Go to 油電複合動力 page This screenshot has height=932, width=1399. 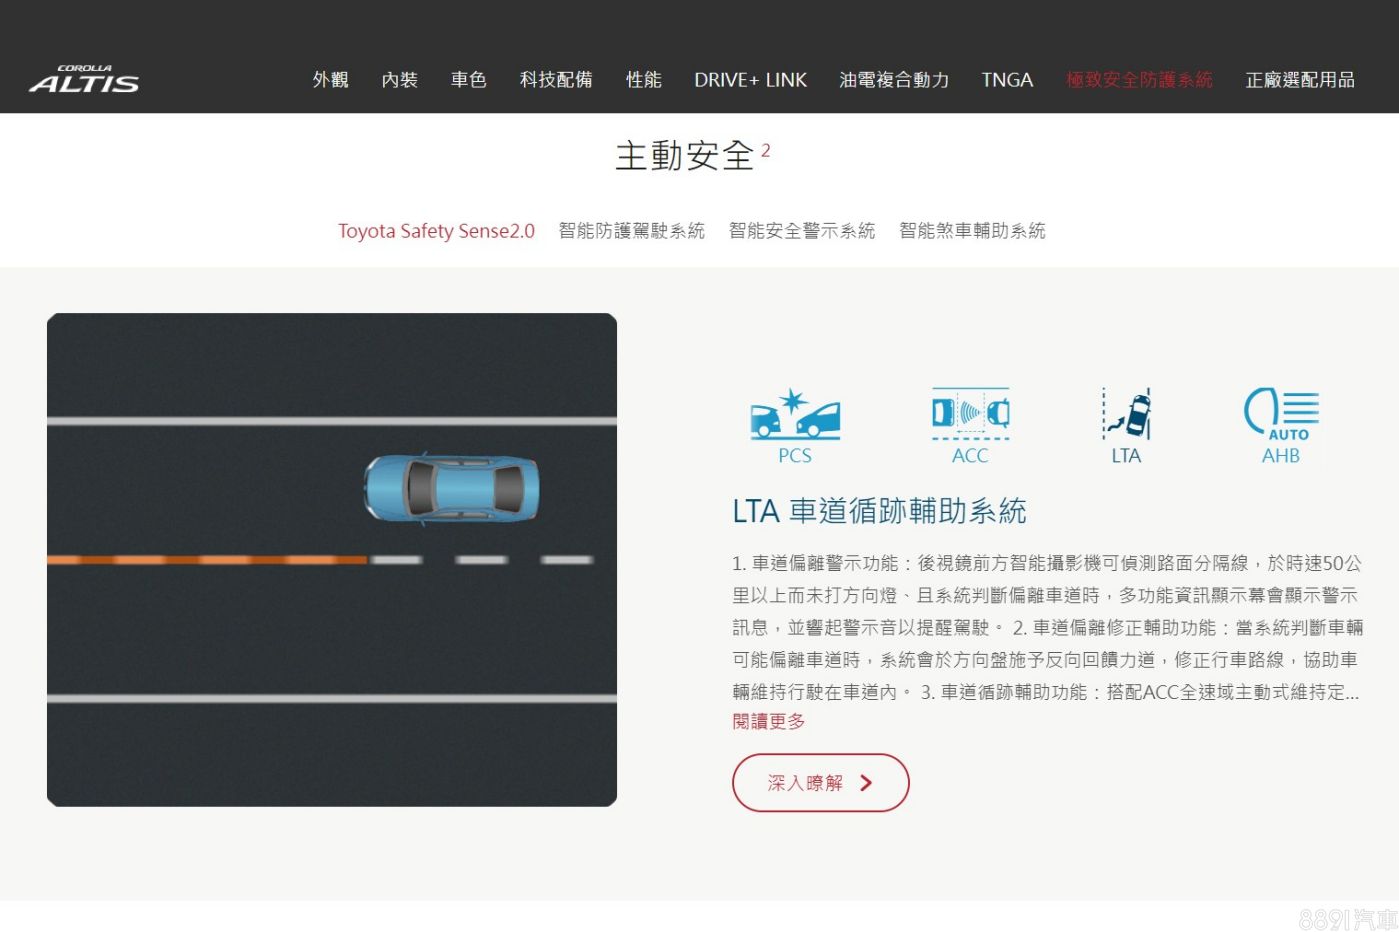tap(894, 80)
